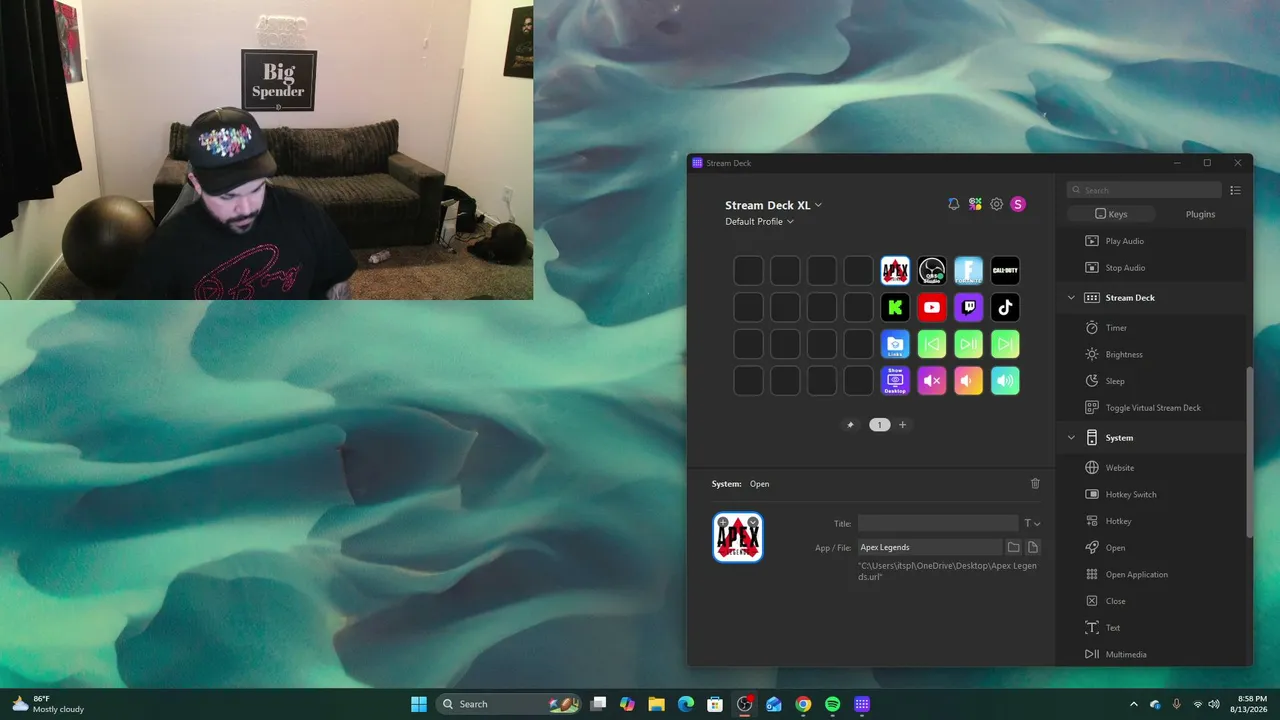Select the volume up key

[1005, 381]
